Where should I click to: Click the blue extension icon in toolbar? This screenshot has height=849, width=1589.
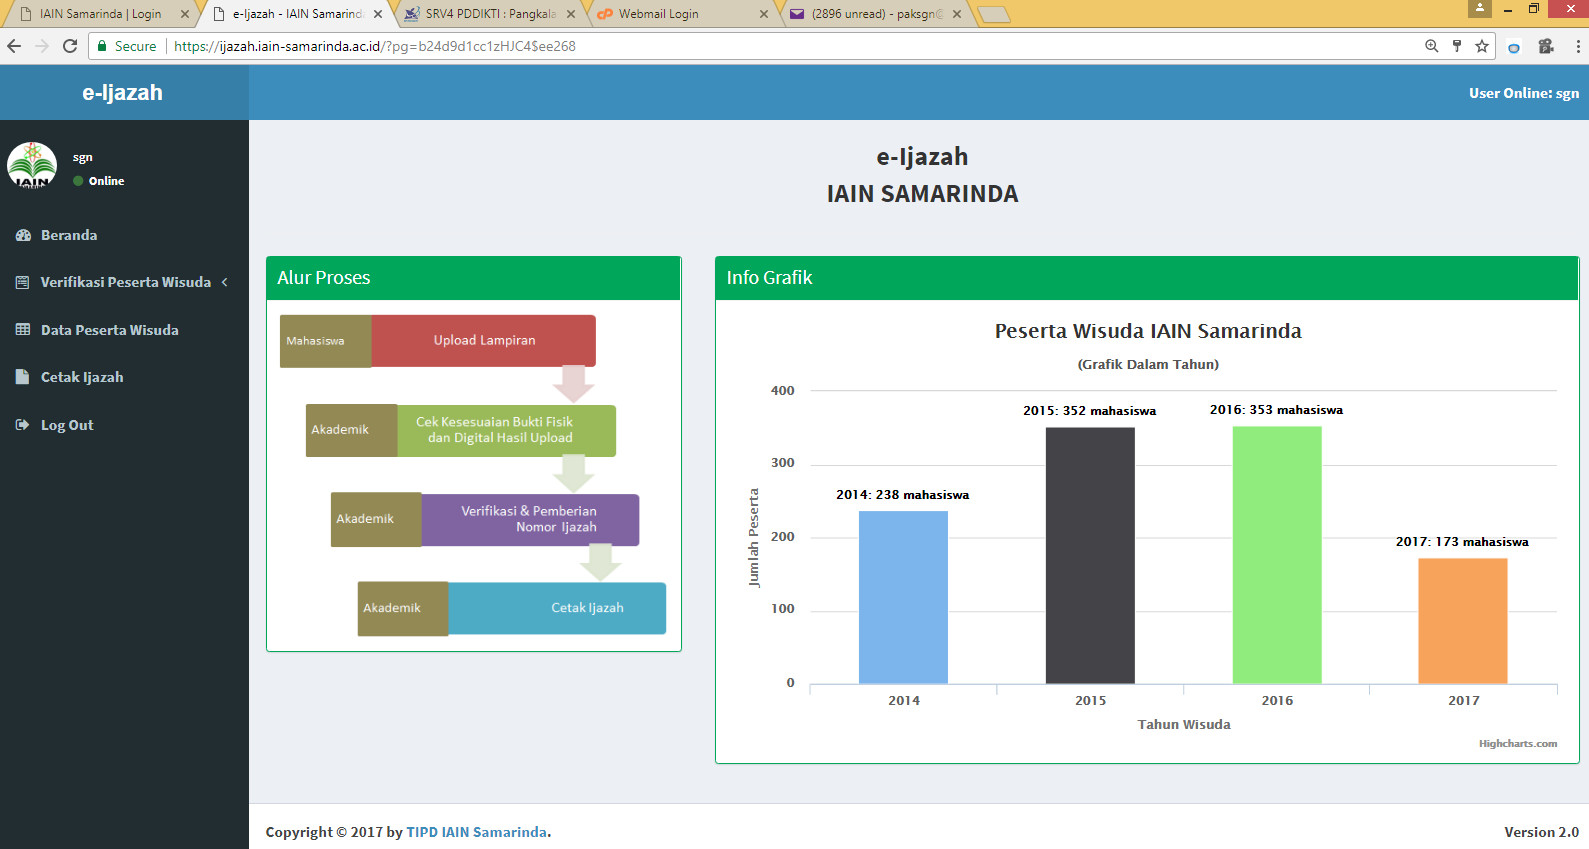pos(1514,46)
